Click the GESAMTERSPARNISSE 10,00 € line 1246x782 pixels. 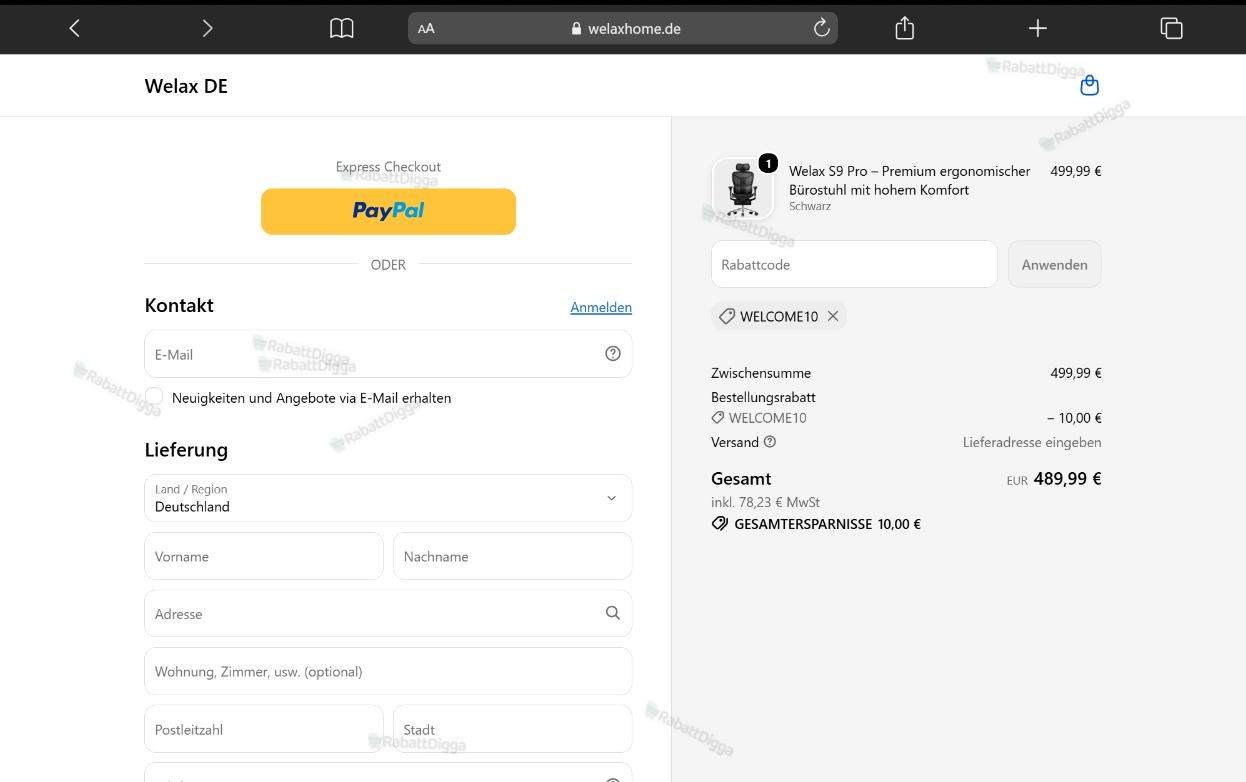pyautogui.click(x=816, y=524)
